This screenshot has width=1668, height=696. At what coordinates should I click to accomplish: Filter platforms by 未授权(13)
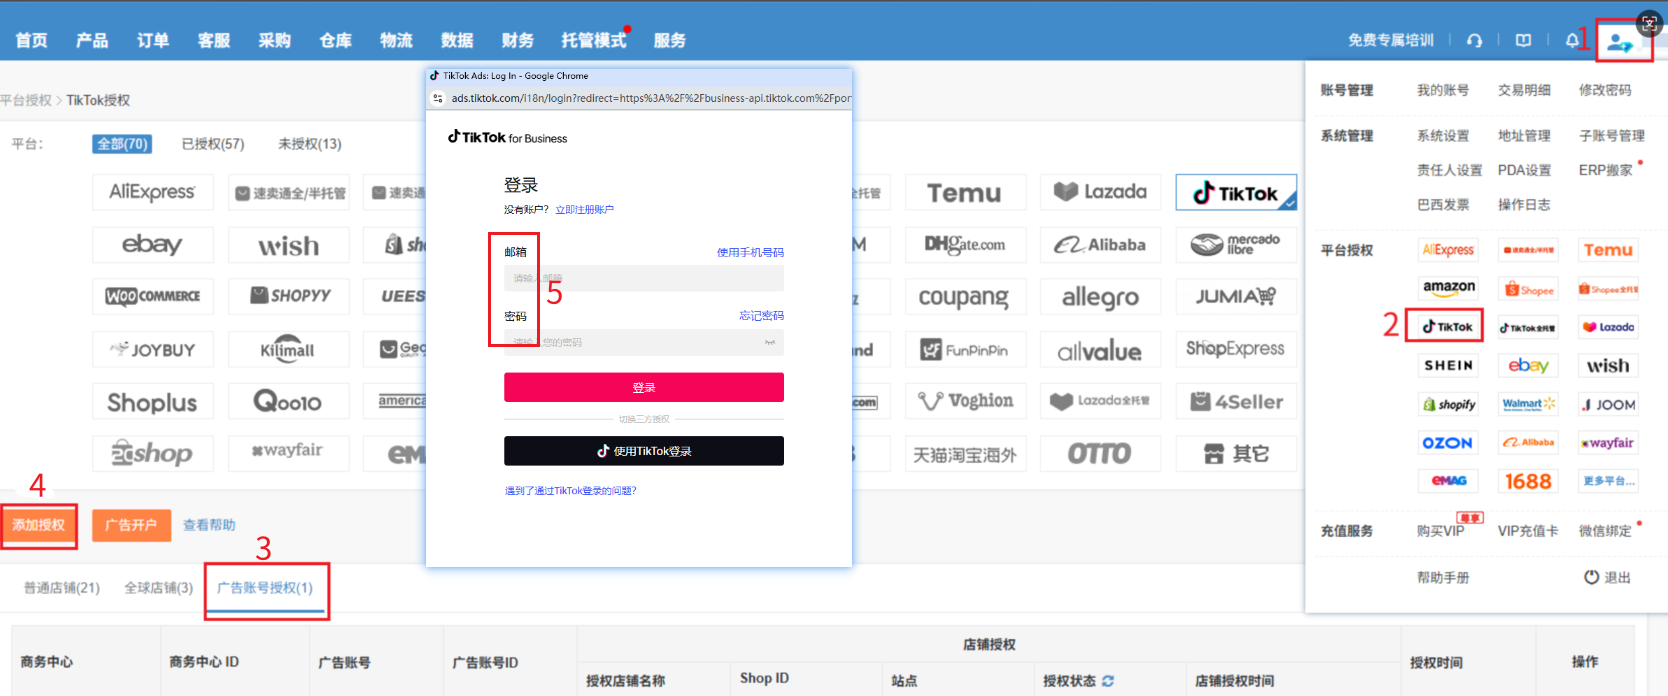point(310,144)
